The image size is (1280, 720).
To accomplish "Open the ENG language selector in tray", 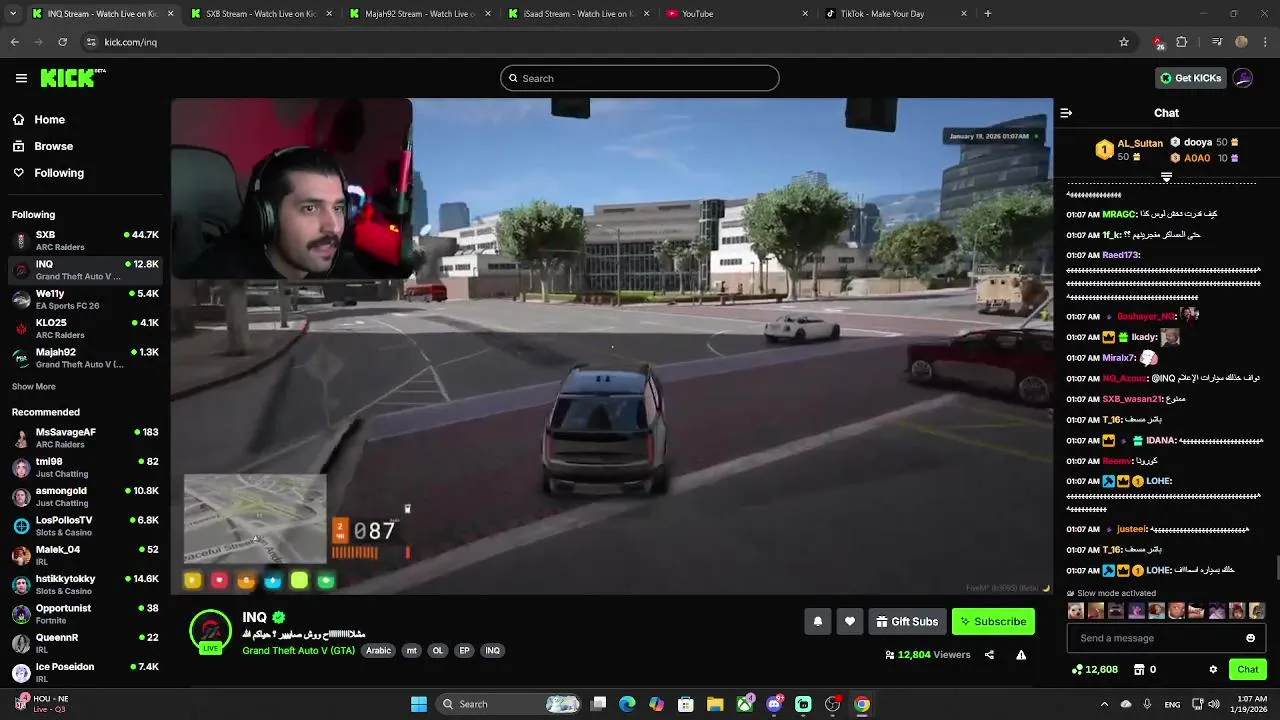I will 1172,704.
